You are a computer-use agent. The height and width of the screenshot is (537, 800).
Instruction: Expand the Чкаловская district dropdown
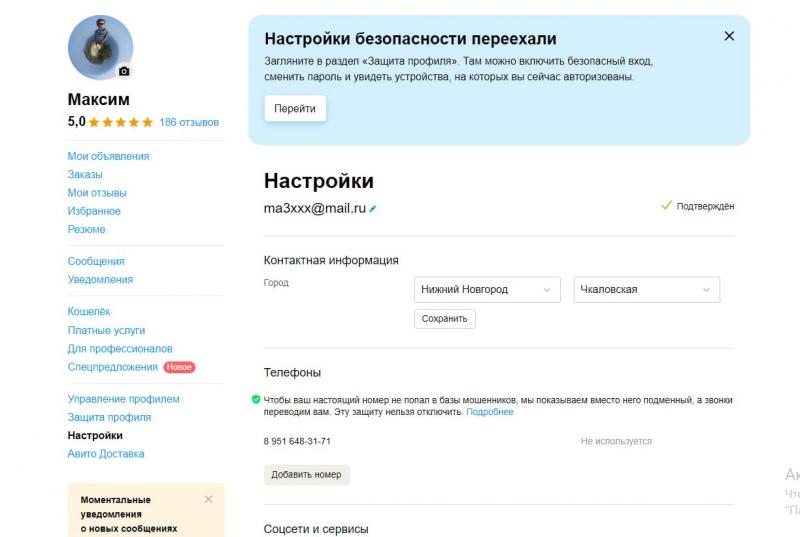coord(646,290)
